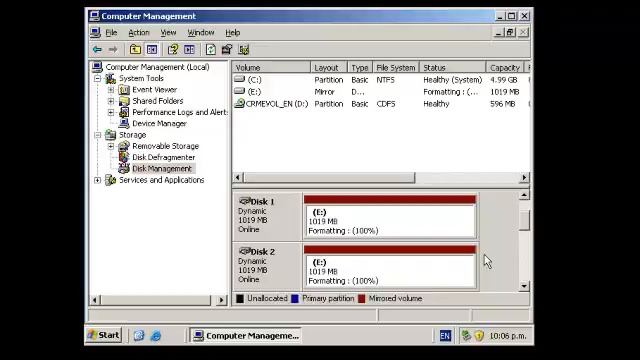640x360 pixels.
Task: Click the System Tools node icon
Action: tap(110, 78)
